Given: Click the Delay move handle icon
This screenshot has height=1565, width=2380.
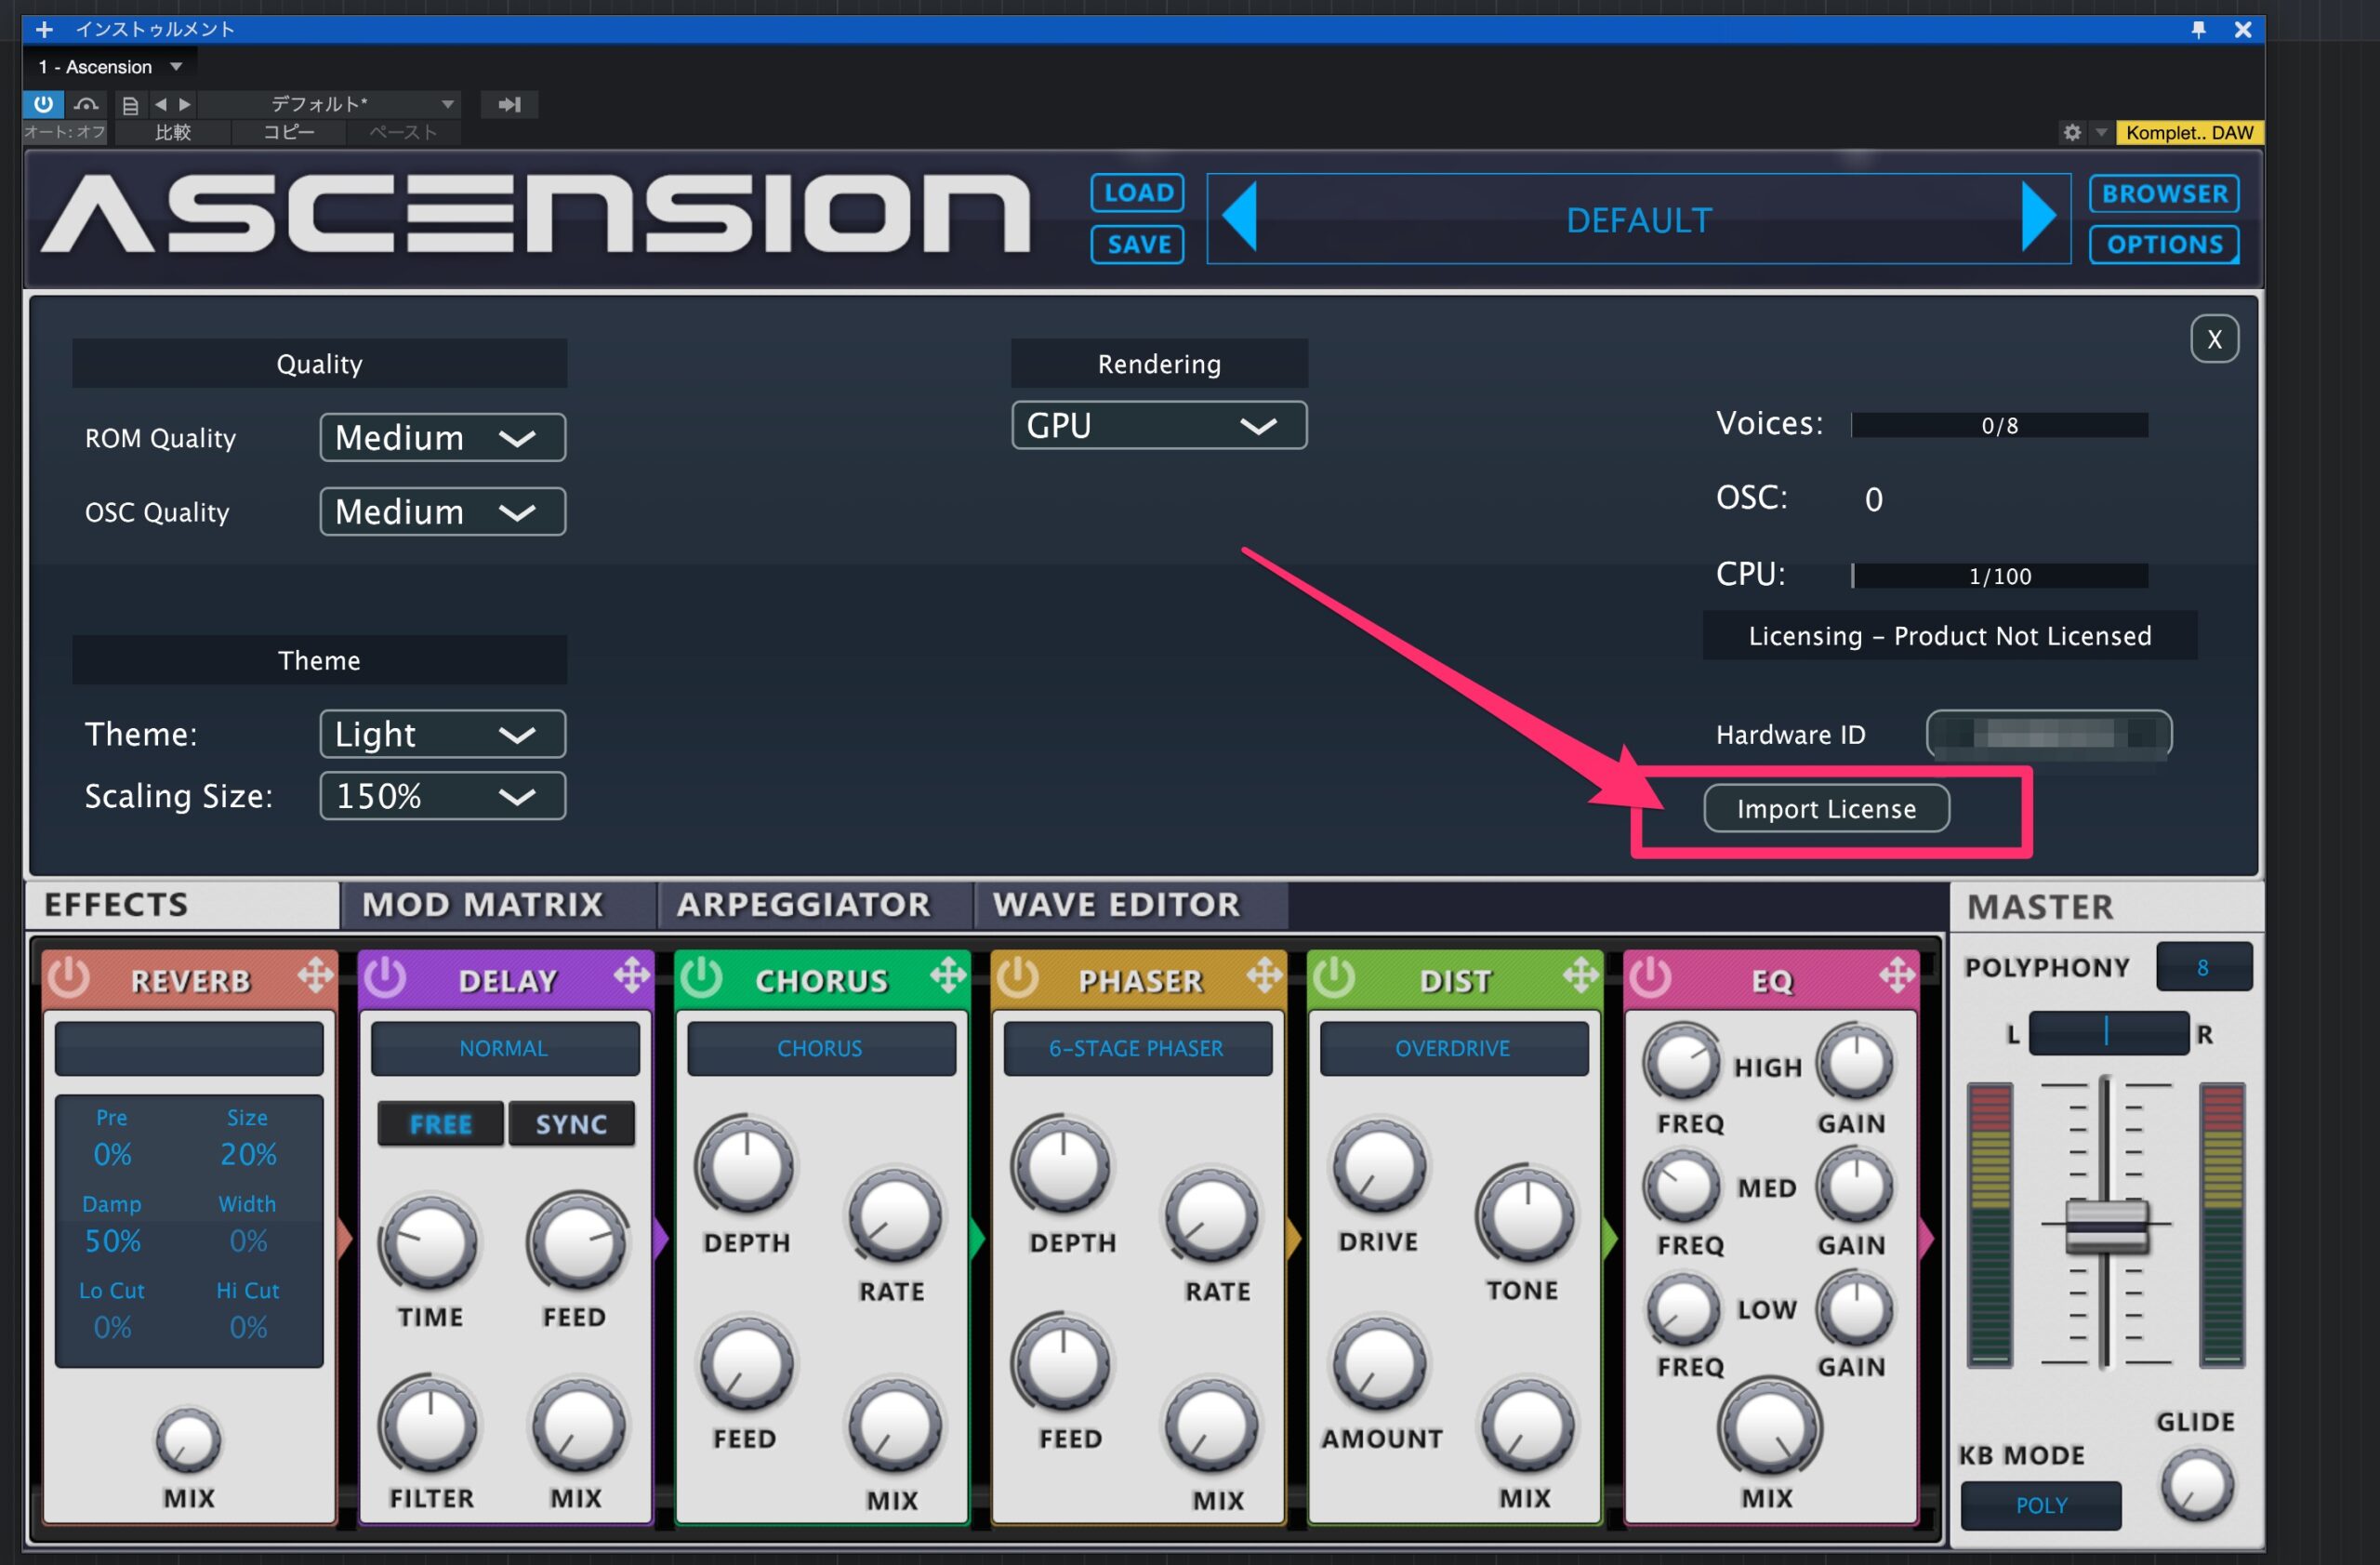Looking at the screenshot, I should point(631,975).
